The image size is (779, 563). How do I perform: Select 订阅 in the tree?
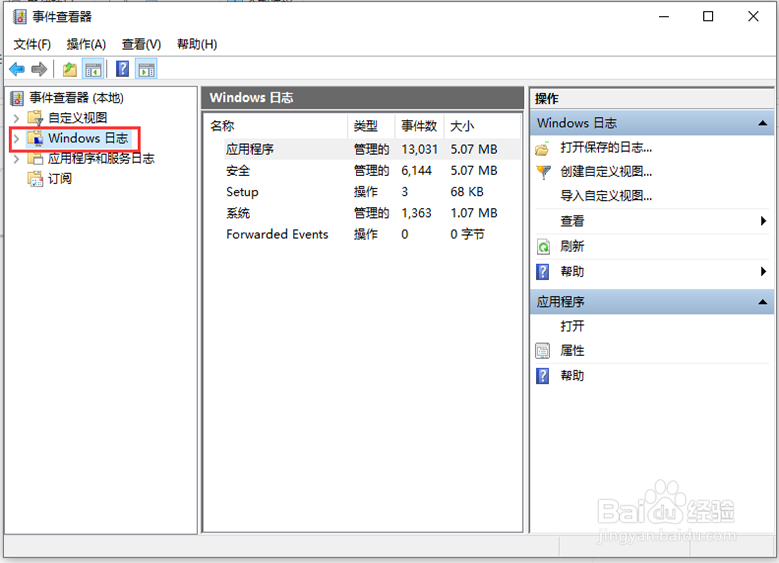[x=60, y=179]
